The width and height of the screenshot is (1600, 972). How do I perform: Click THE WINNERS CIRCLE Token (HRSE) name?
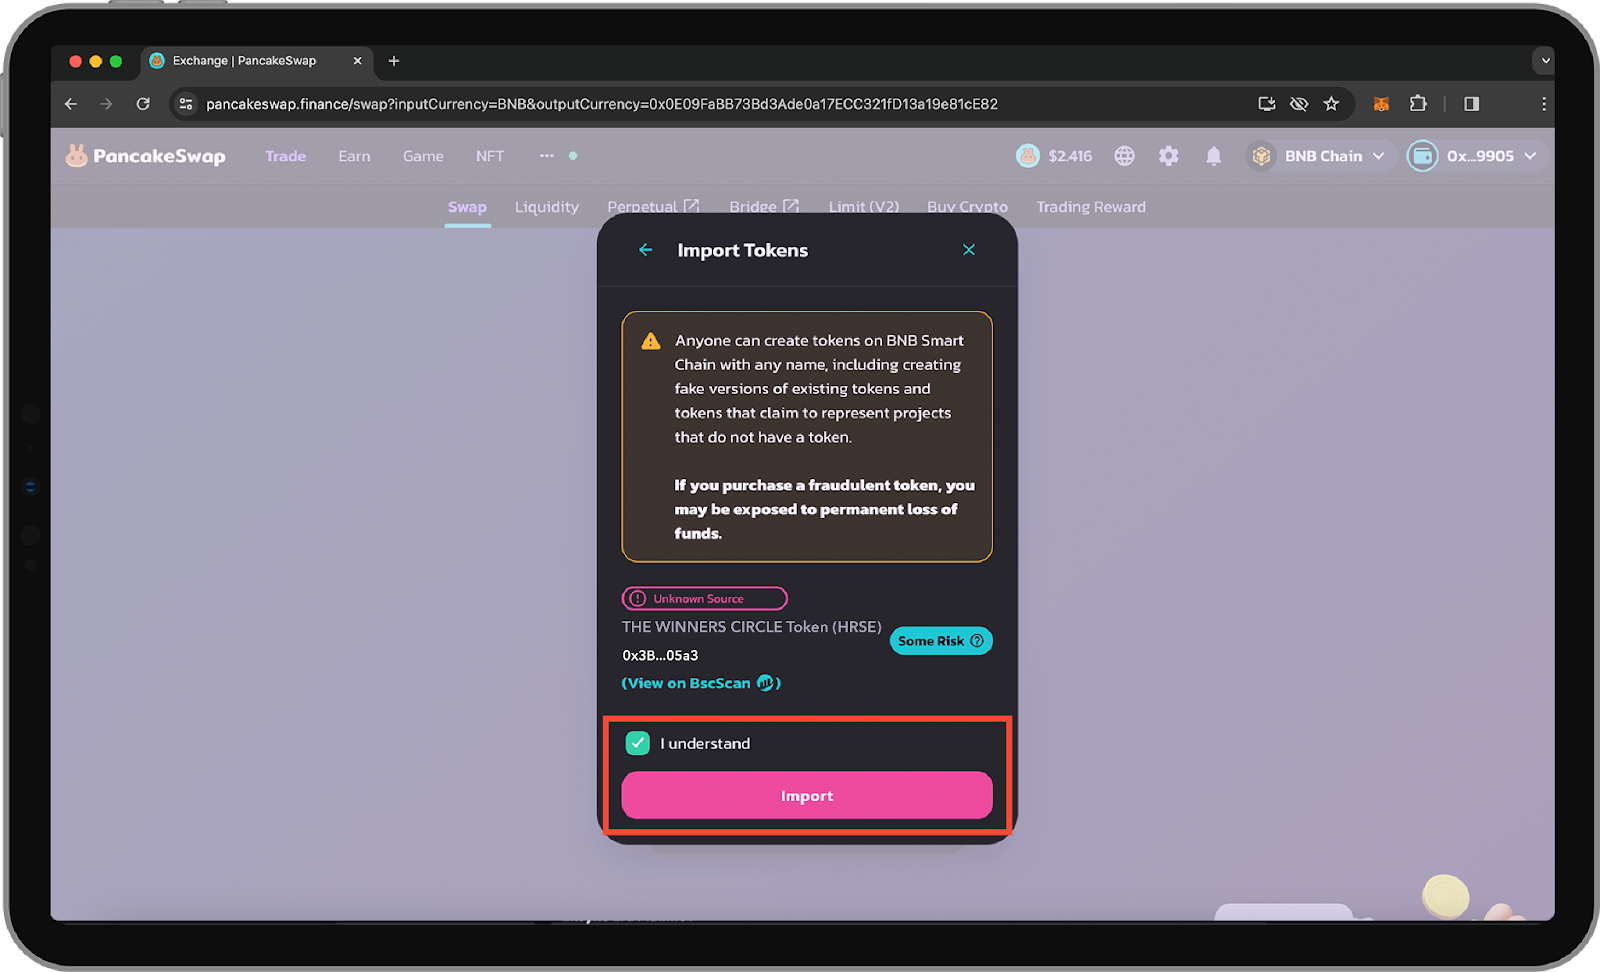coord(752,627)
